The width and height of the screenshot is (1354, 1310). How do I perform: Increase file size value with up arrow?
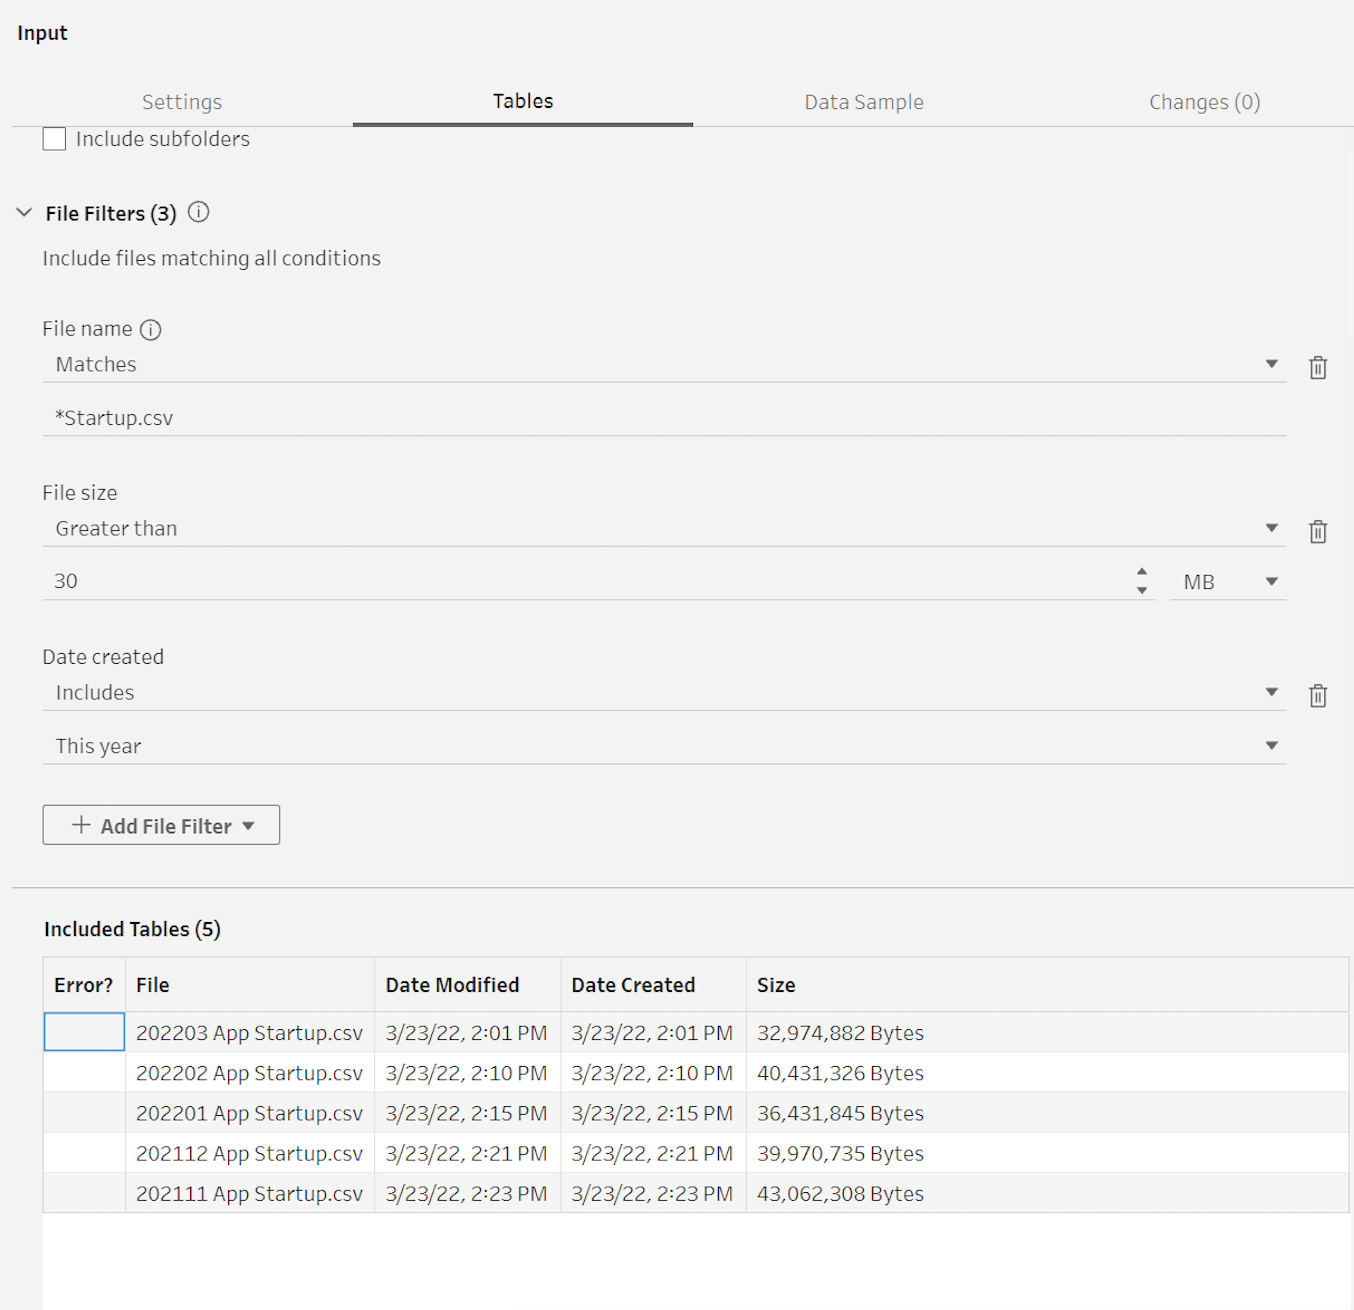1142,572
